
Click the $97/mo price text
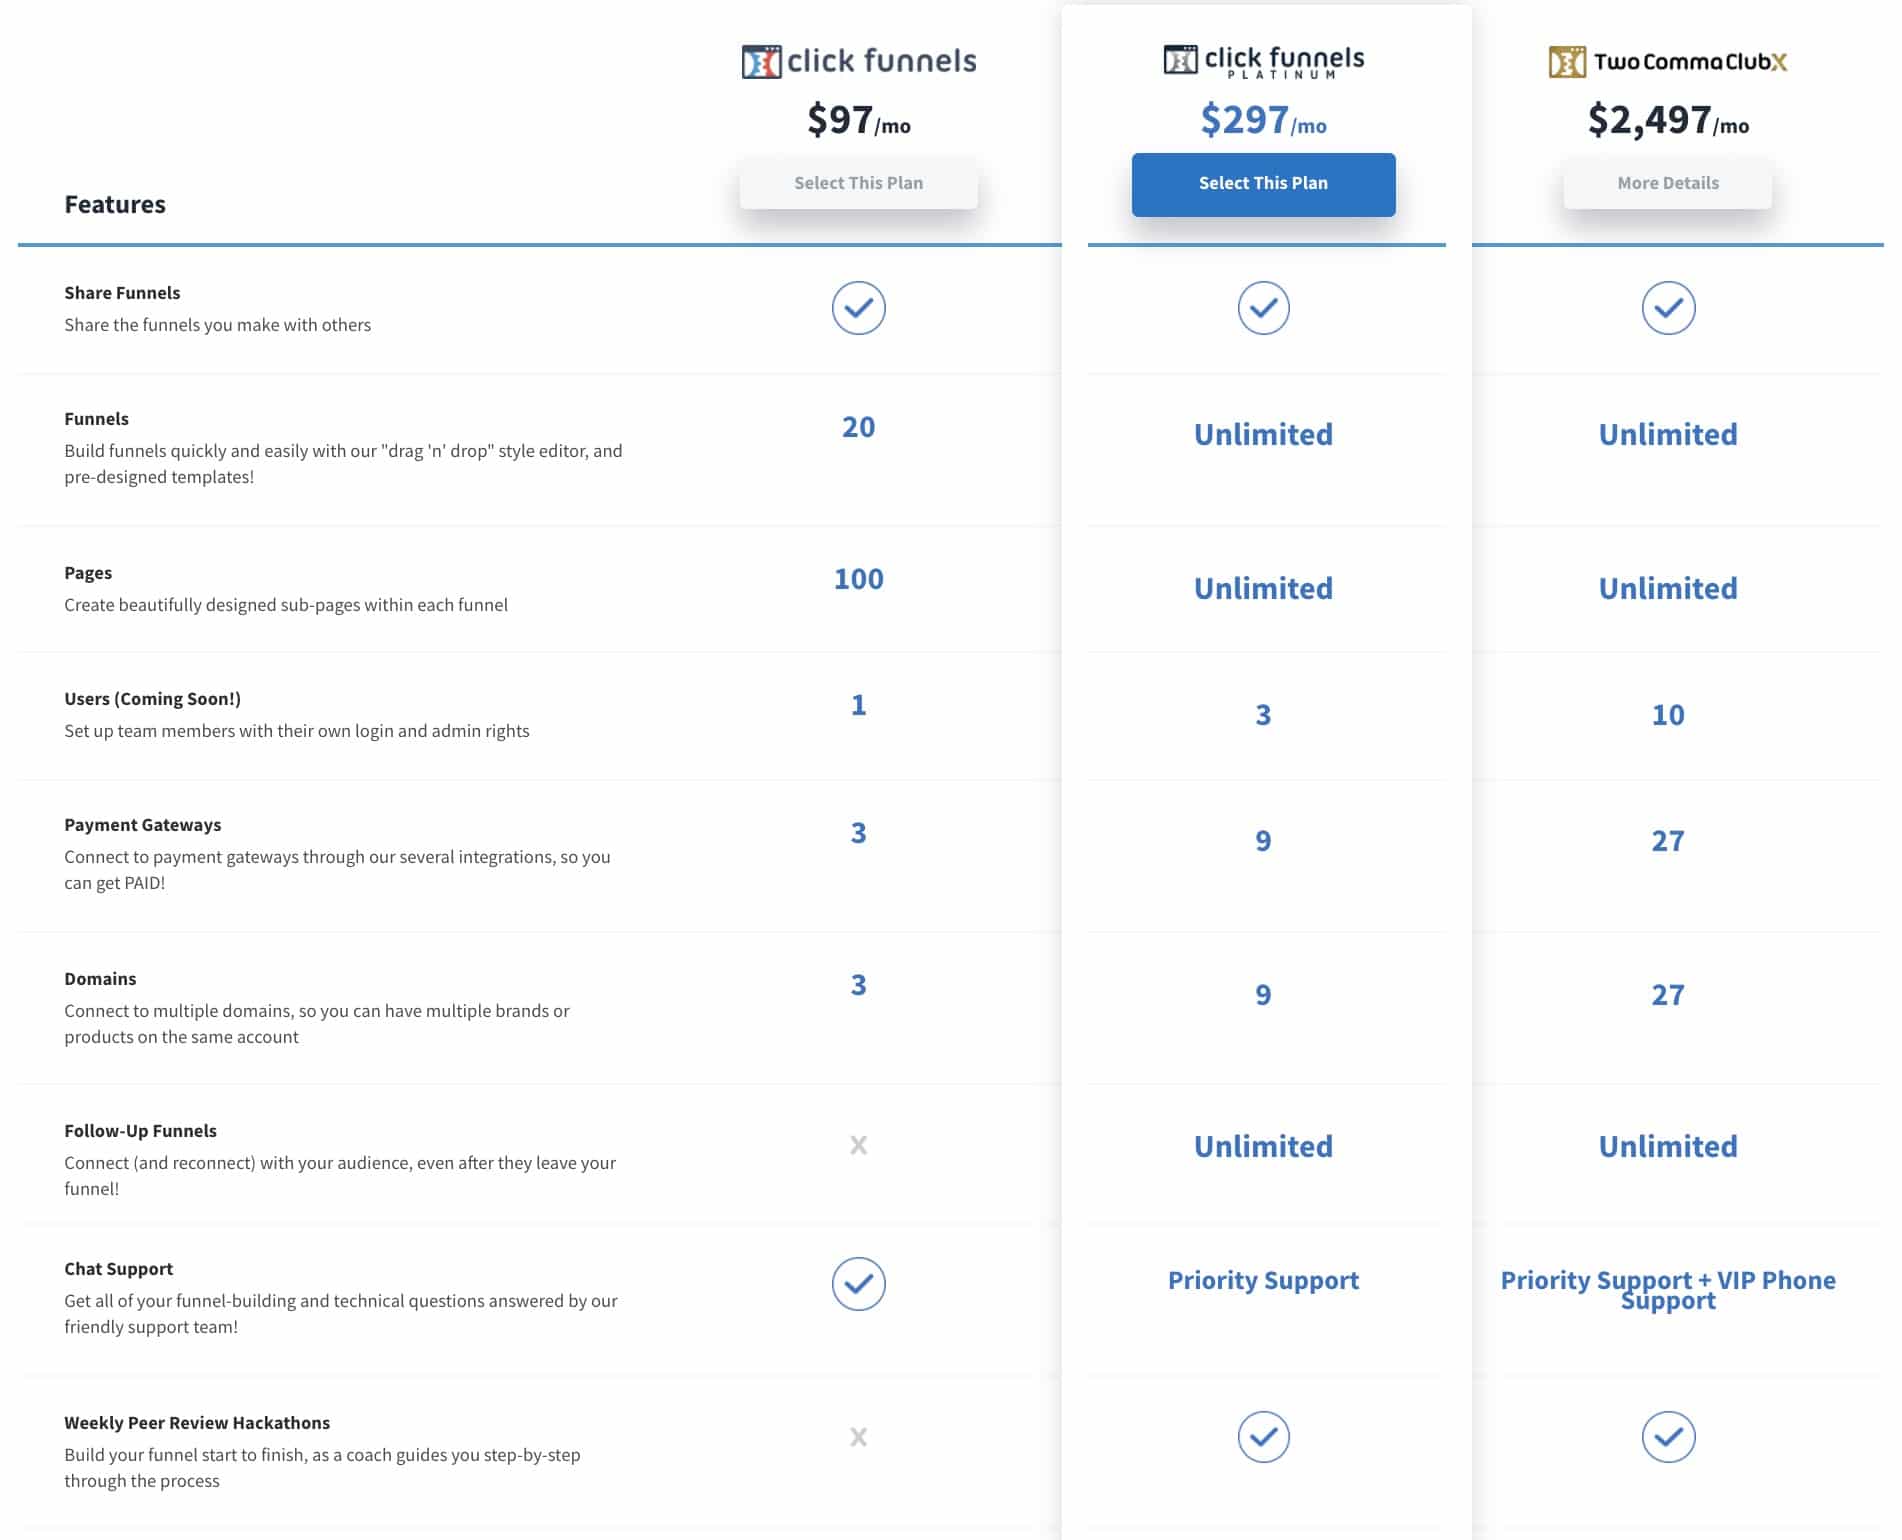click(x=858, y=120)
